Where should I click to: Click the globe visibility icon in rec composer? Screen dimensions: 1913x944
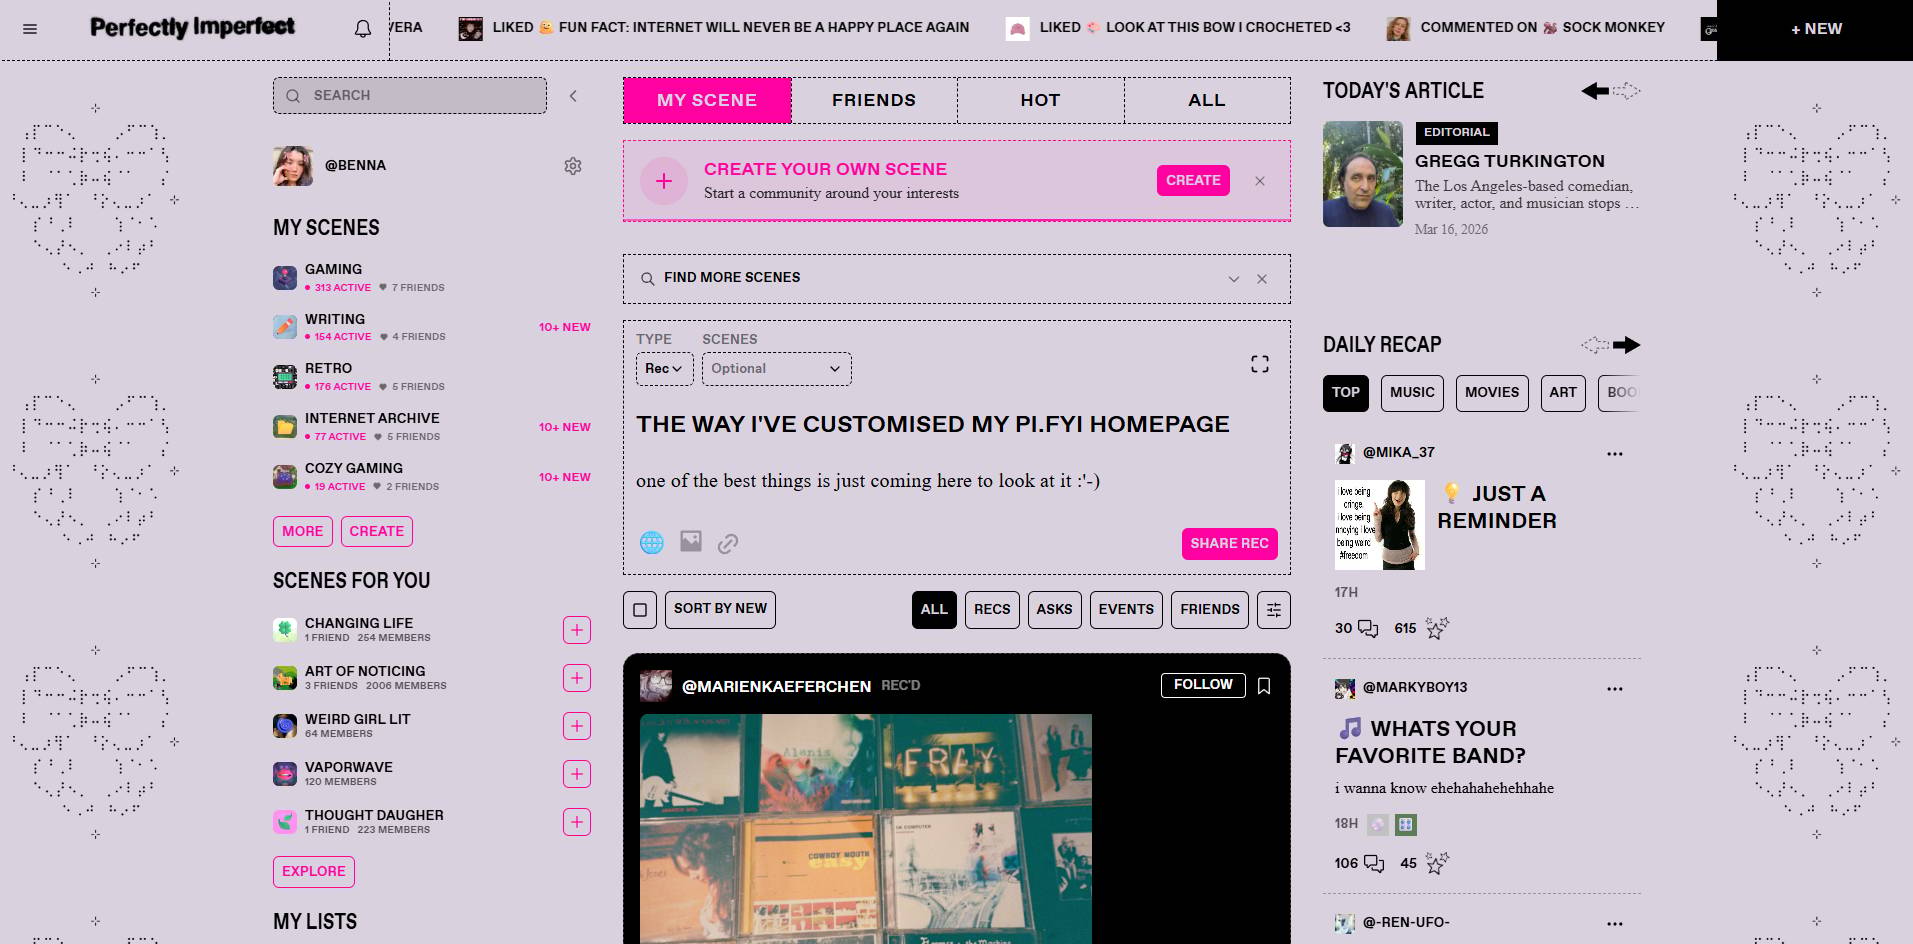click(x=652, y=543)
